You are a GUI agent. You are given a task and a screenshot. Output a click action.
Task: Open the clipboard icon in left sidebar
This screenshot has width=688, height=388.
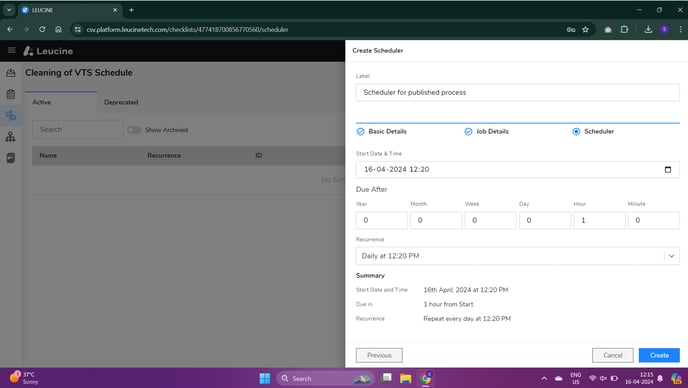pyautogui.click(x=11, y=94)
